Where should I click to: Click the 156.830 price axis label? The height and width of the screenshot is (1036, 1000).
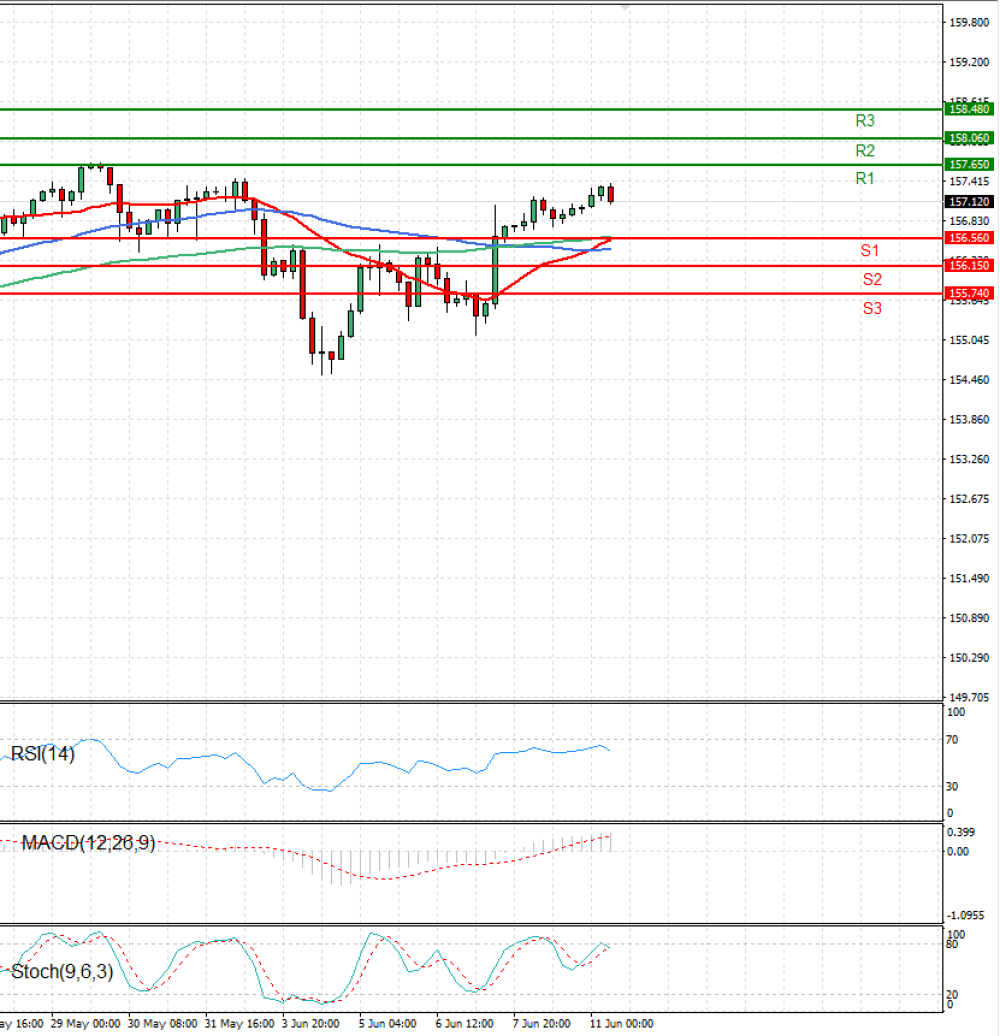pyautogui.click(x=969, y=221)
